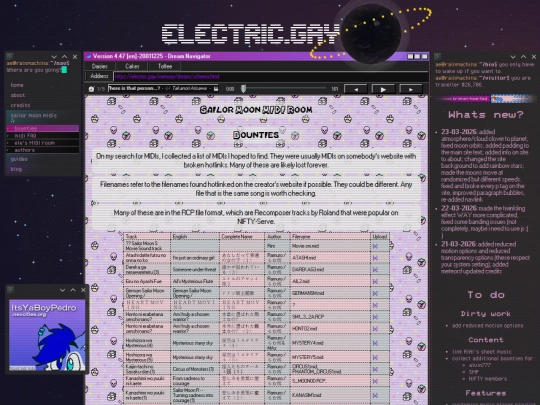Open the Cakes menu
This screenshot has width=540, height=405.
(x=132, y=66)
